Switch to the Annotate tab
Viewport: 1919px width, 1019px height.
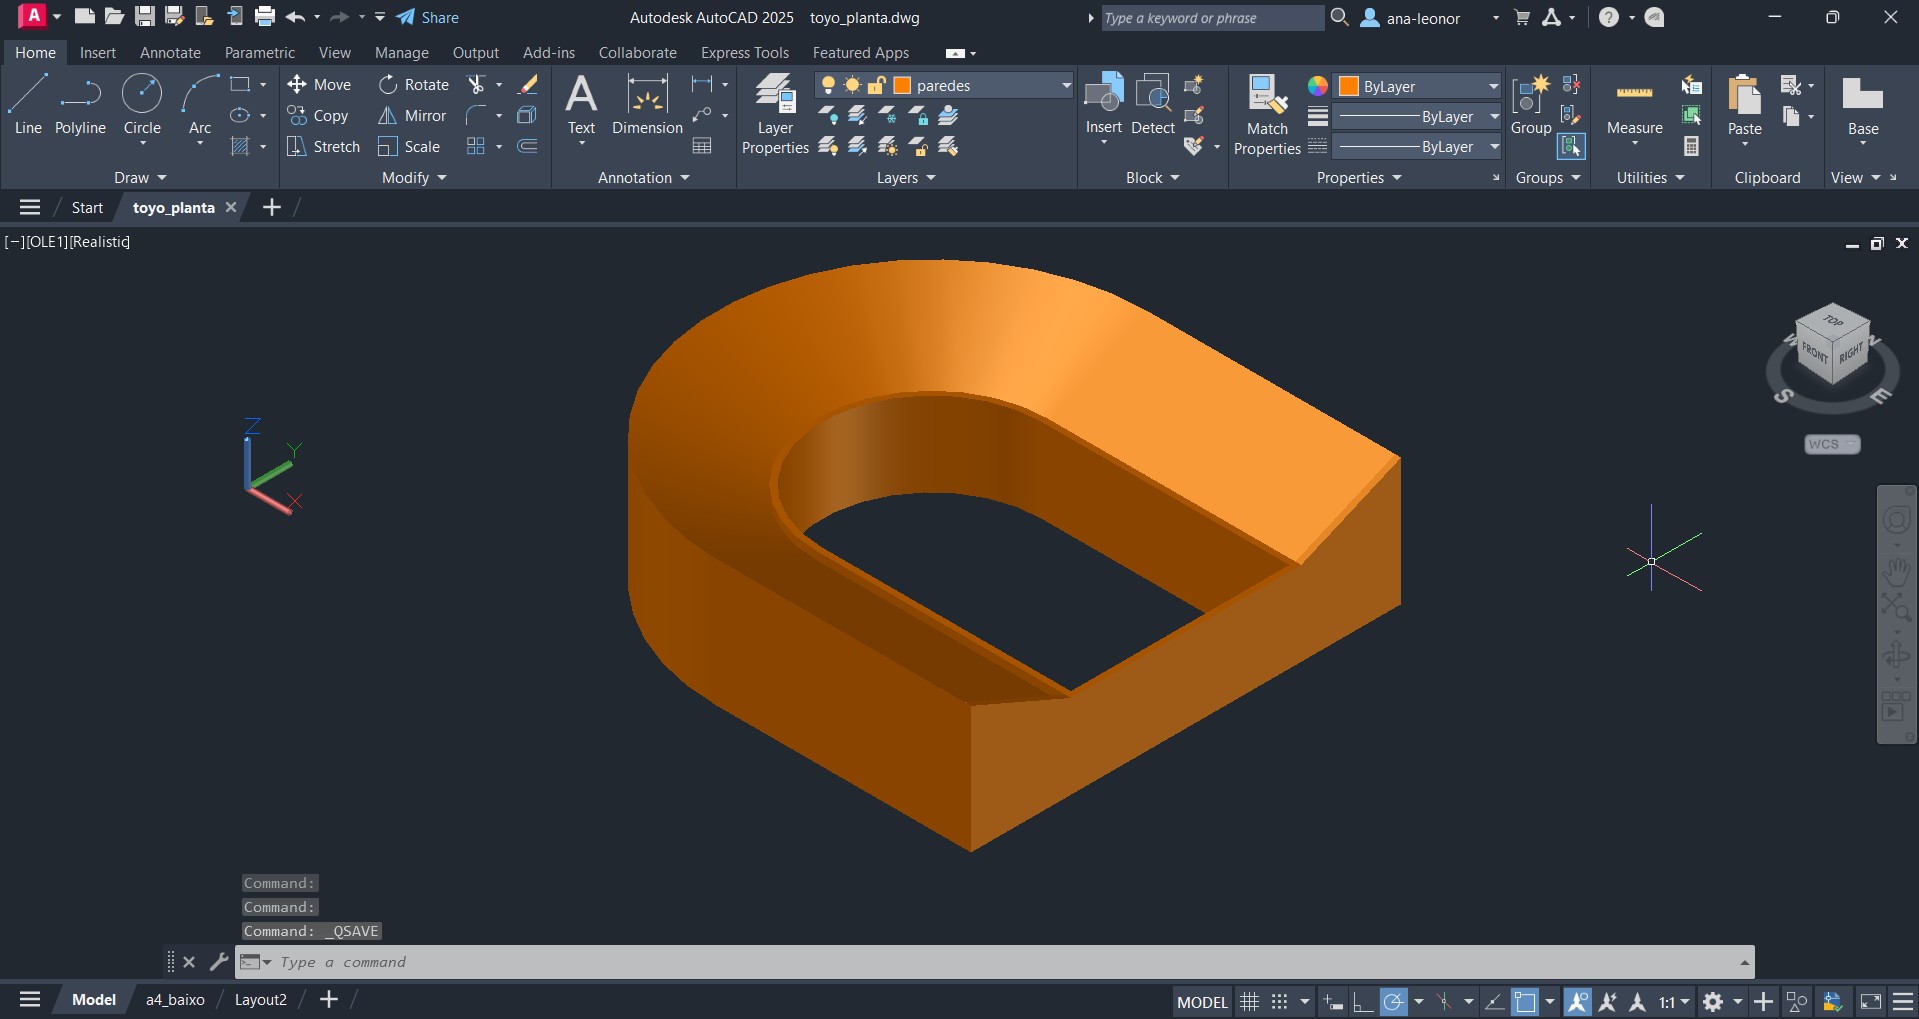pyautogui.click(x=170, y=53)
